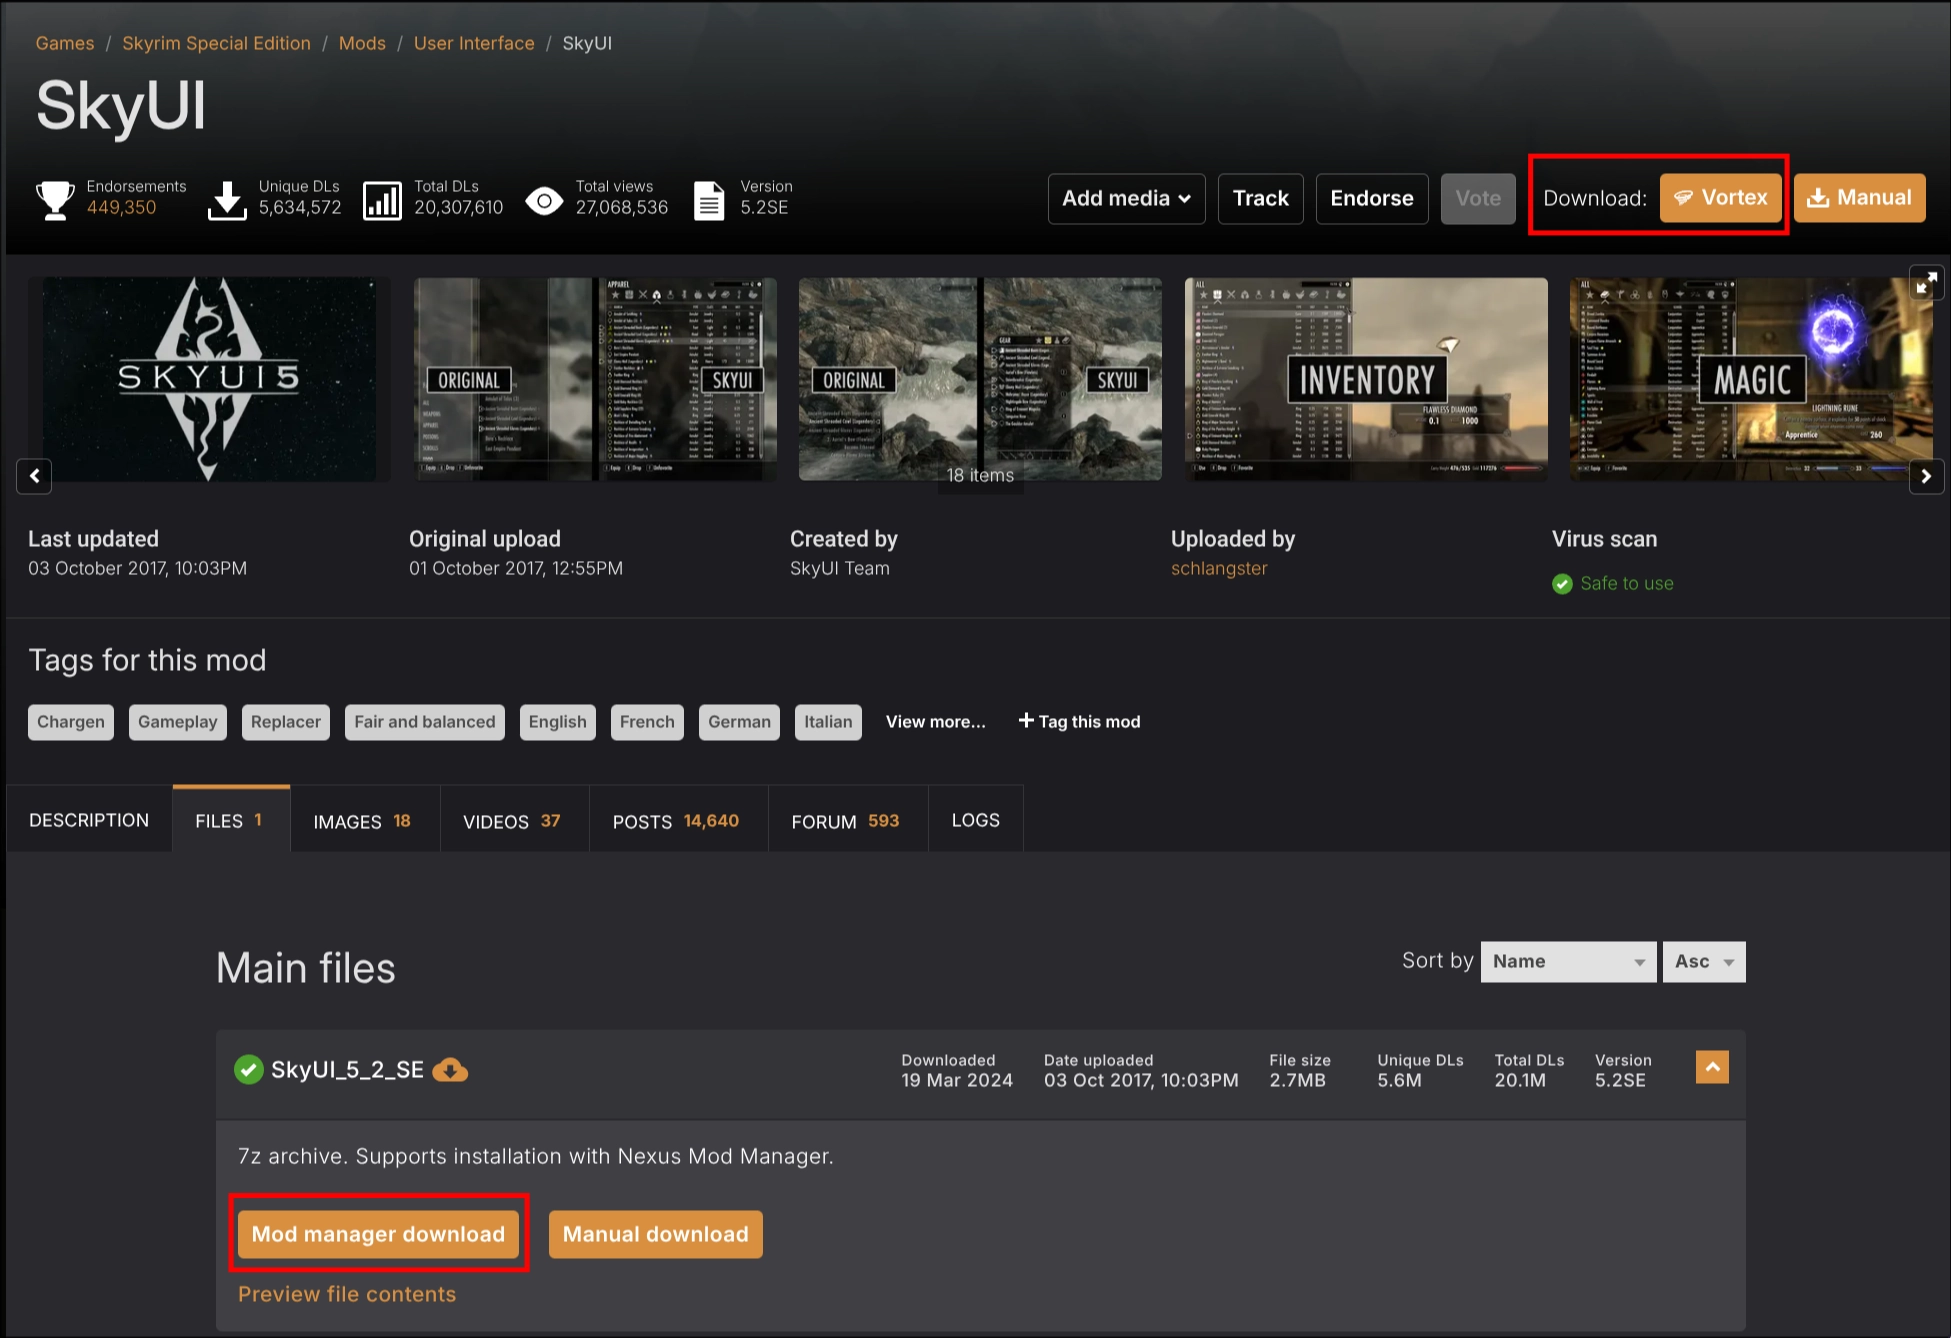This screenshot has width=1951, height=1338.
Task: Advance to the next gallery image
Action: [x=1925, y=476]
